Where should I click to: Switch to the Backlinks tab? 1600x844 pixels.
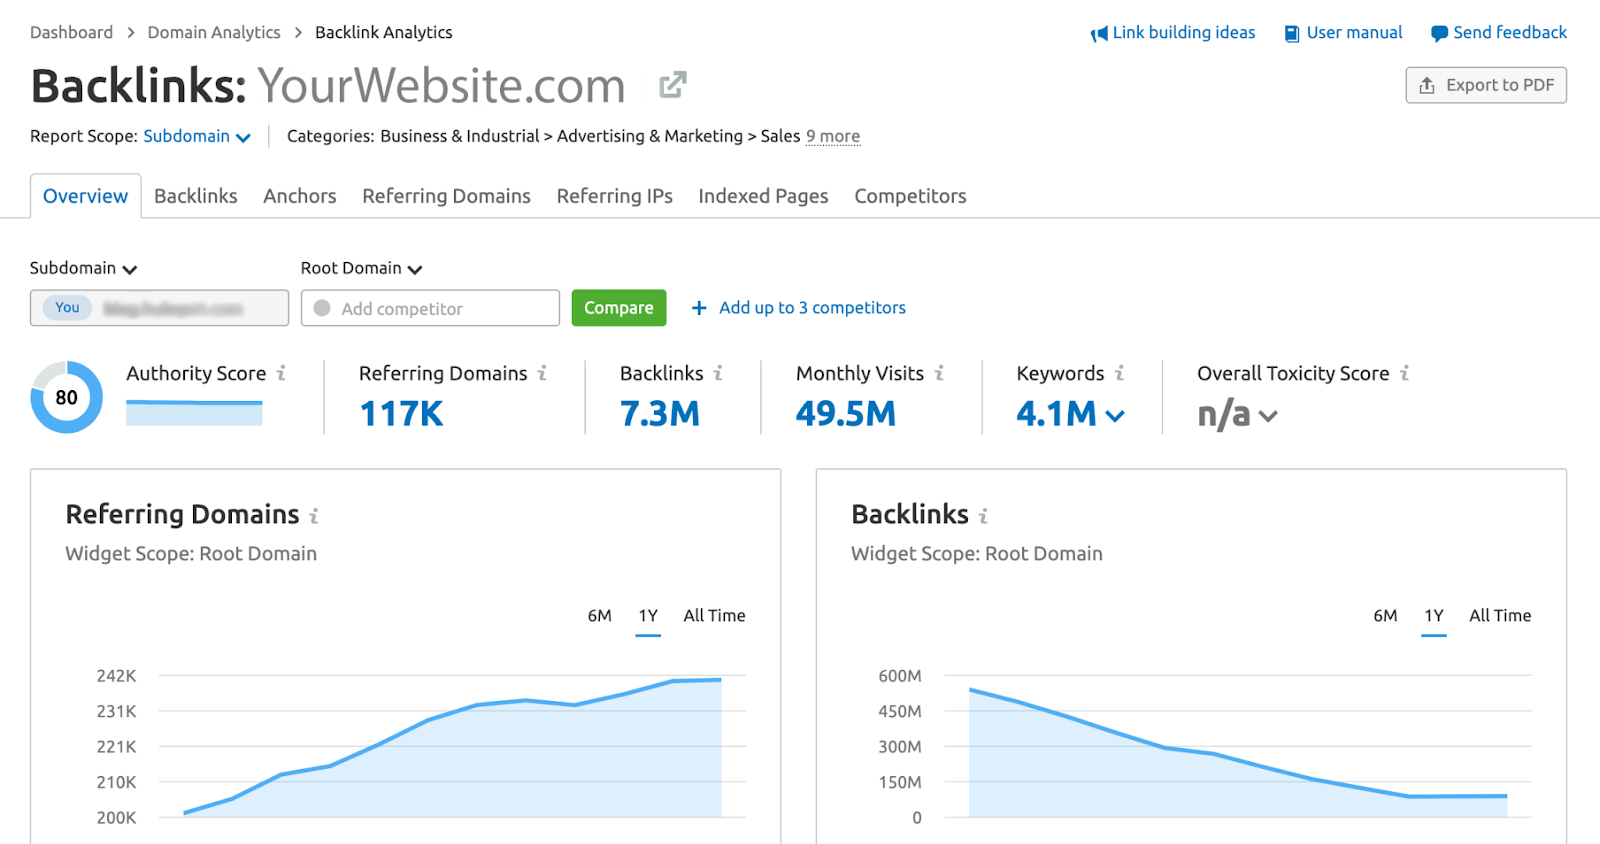coord(196,196)
